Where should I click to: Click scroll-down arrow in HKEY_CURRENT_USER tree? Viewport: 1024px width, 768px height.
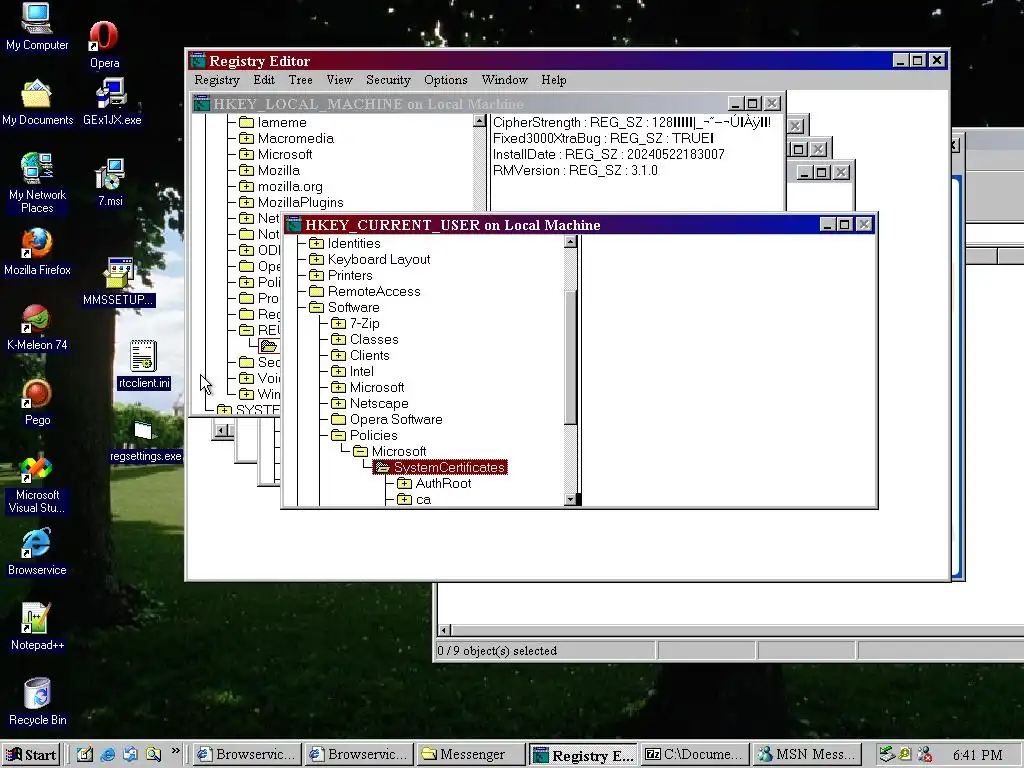click(570, 500)
